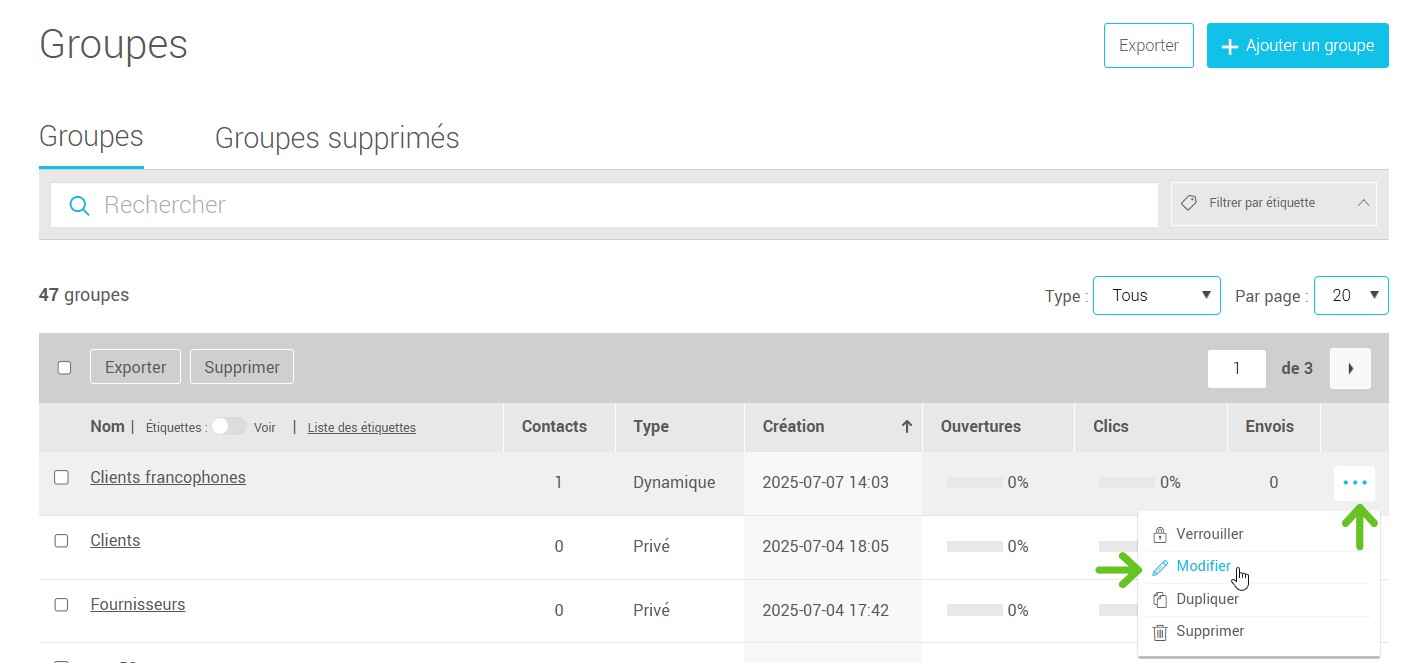Choose Dupliquer from the context menu

1207,600
